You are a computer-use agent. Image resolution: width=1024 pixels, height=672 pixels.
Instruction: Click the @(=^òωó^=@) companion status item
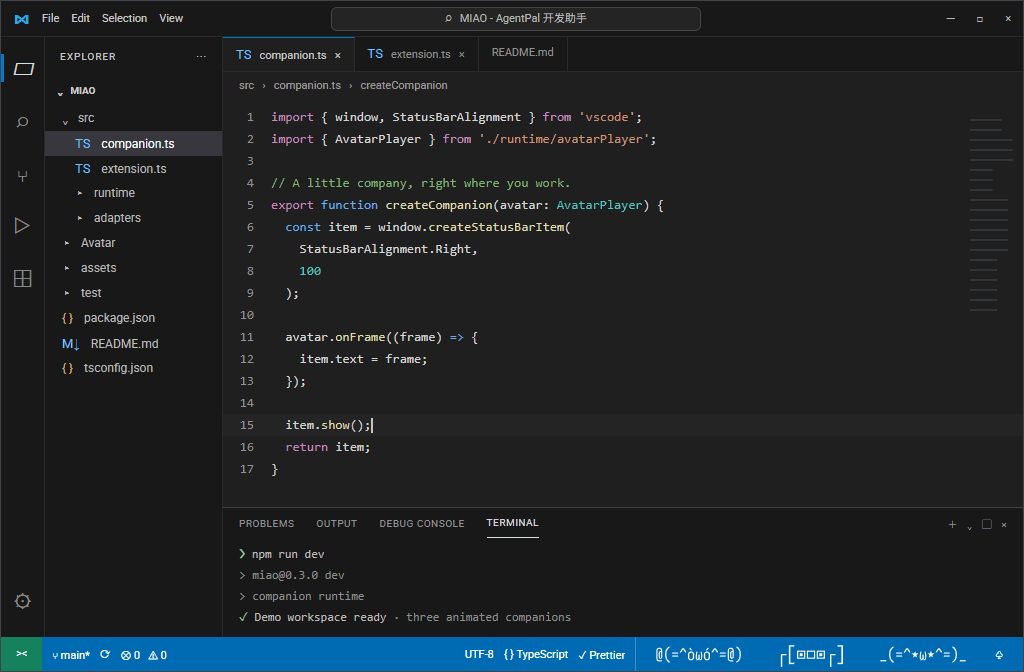coord(698,654)
